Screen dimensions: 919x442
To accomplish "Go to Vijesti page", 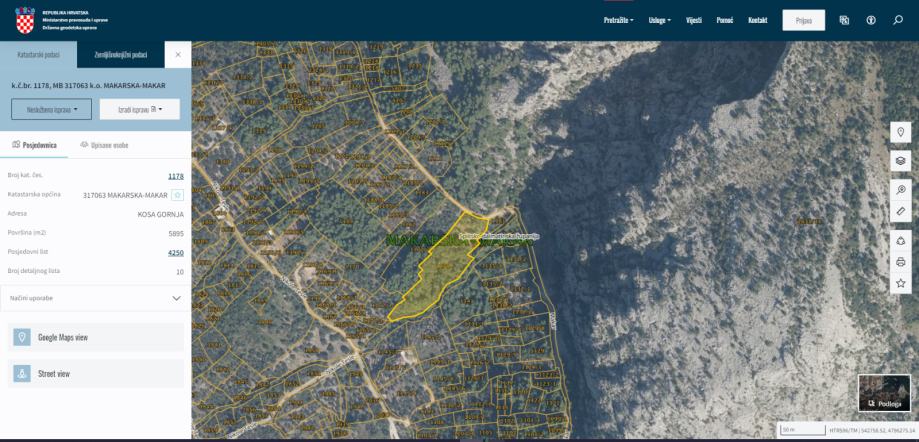I will pos(694,20).
